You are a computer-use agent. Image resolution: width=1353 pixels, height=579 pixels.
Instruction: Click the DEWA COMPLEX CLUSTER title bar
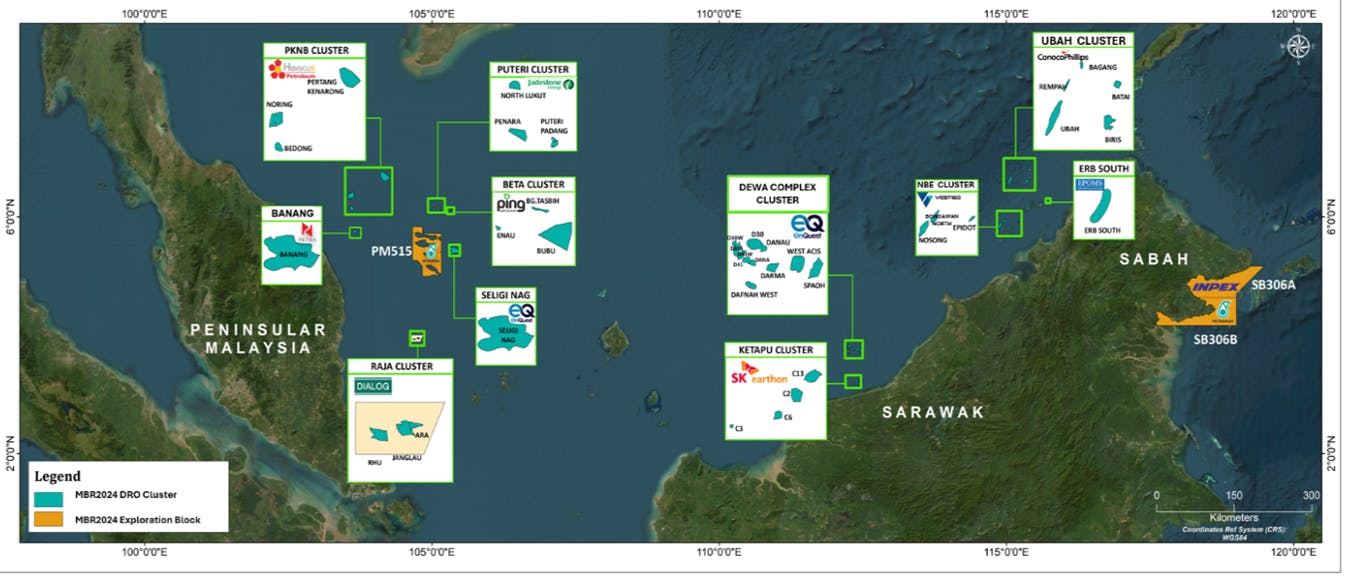coord(779,190)
